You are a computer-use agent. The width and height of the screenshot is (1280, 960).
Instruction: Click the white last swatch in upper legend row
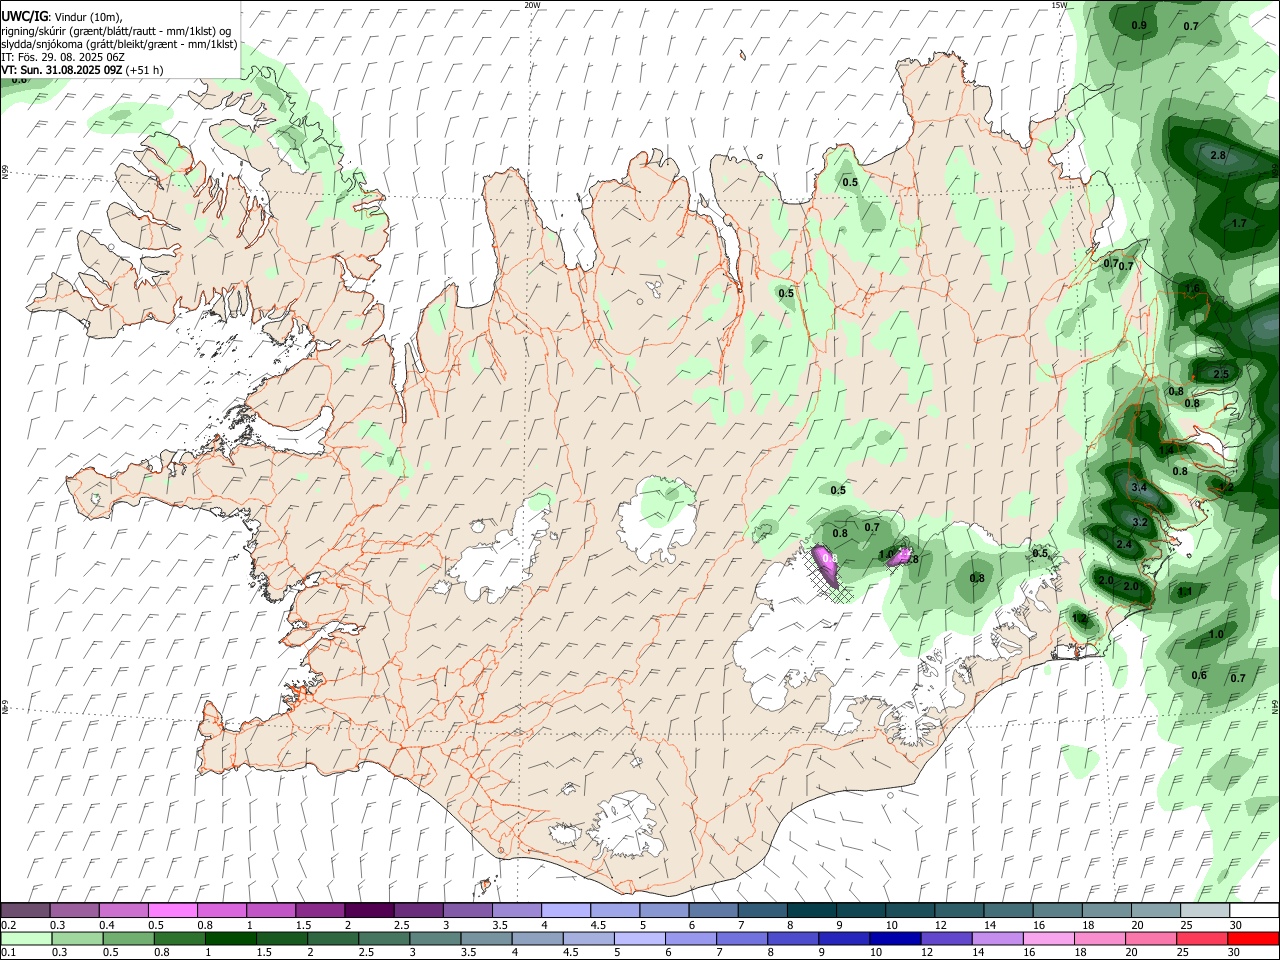[x=1253, y=911]
